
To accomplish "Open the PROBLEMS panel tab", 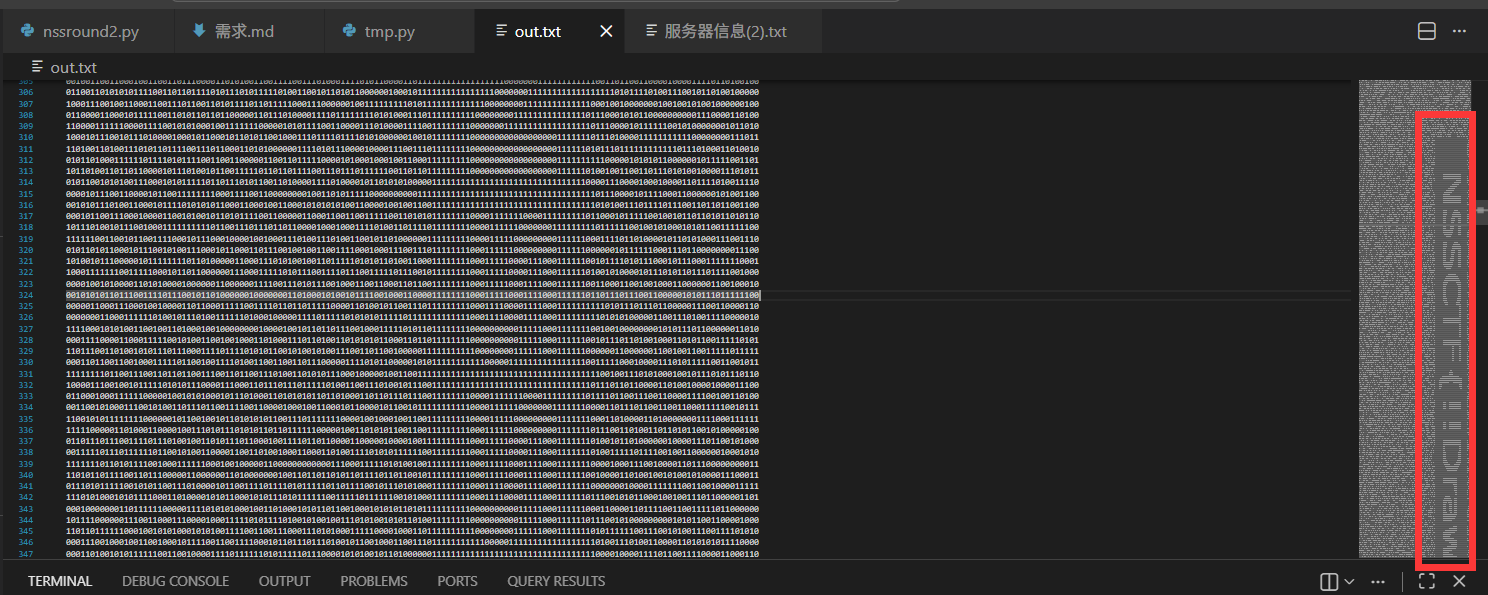I will point(374,580).
